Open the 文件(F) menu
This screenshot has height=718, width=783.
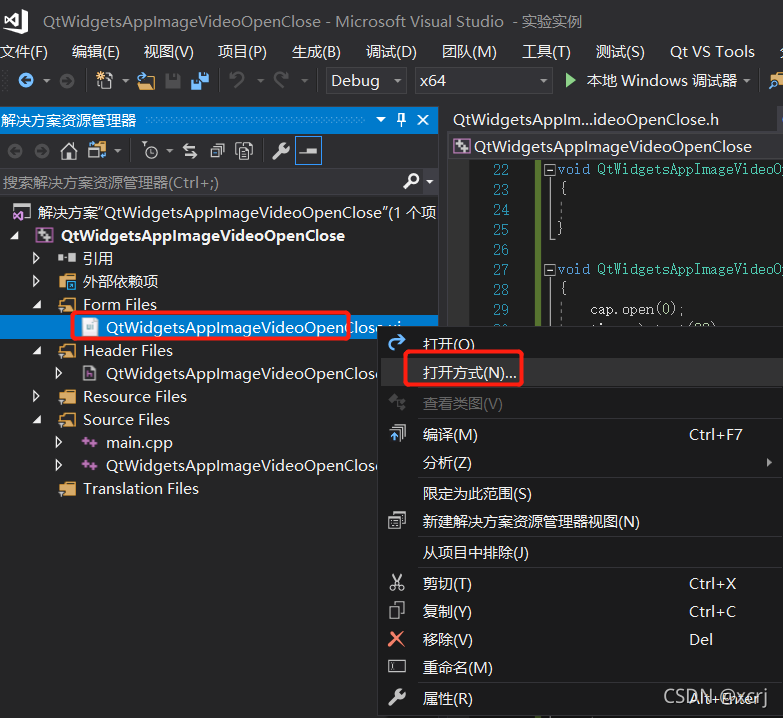[x=23, y=52]
